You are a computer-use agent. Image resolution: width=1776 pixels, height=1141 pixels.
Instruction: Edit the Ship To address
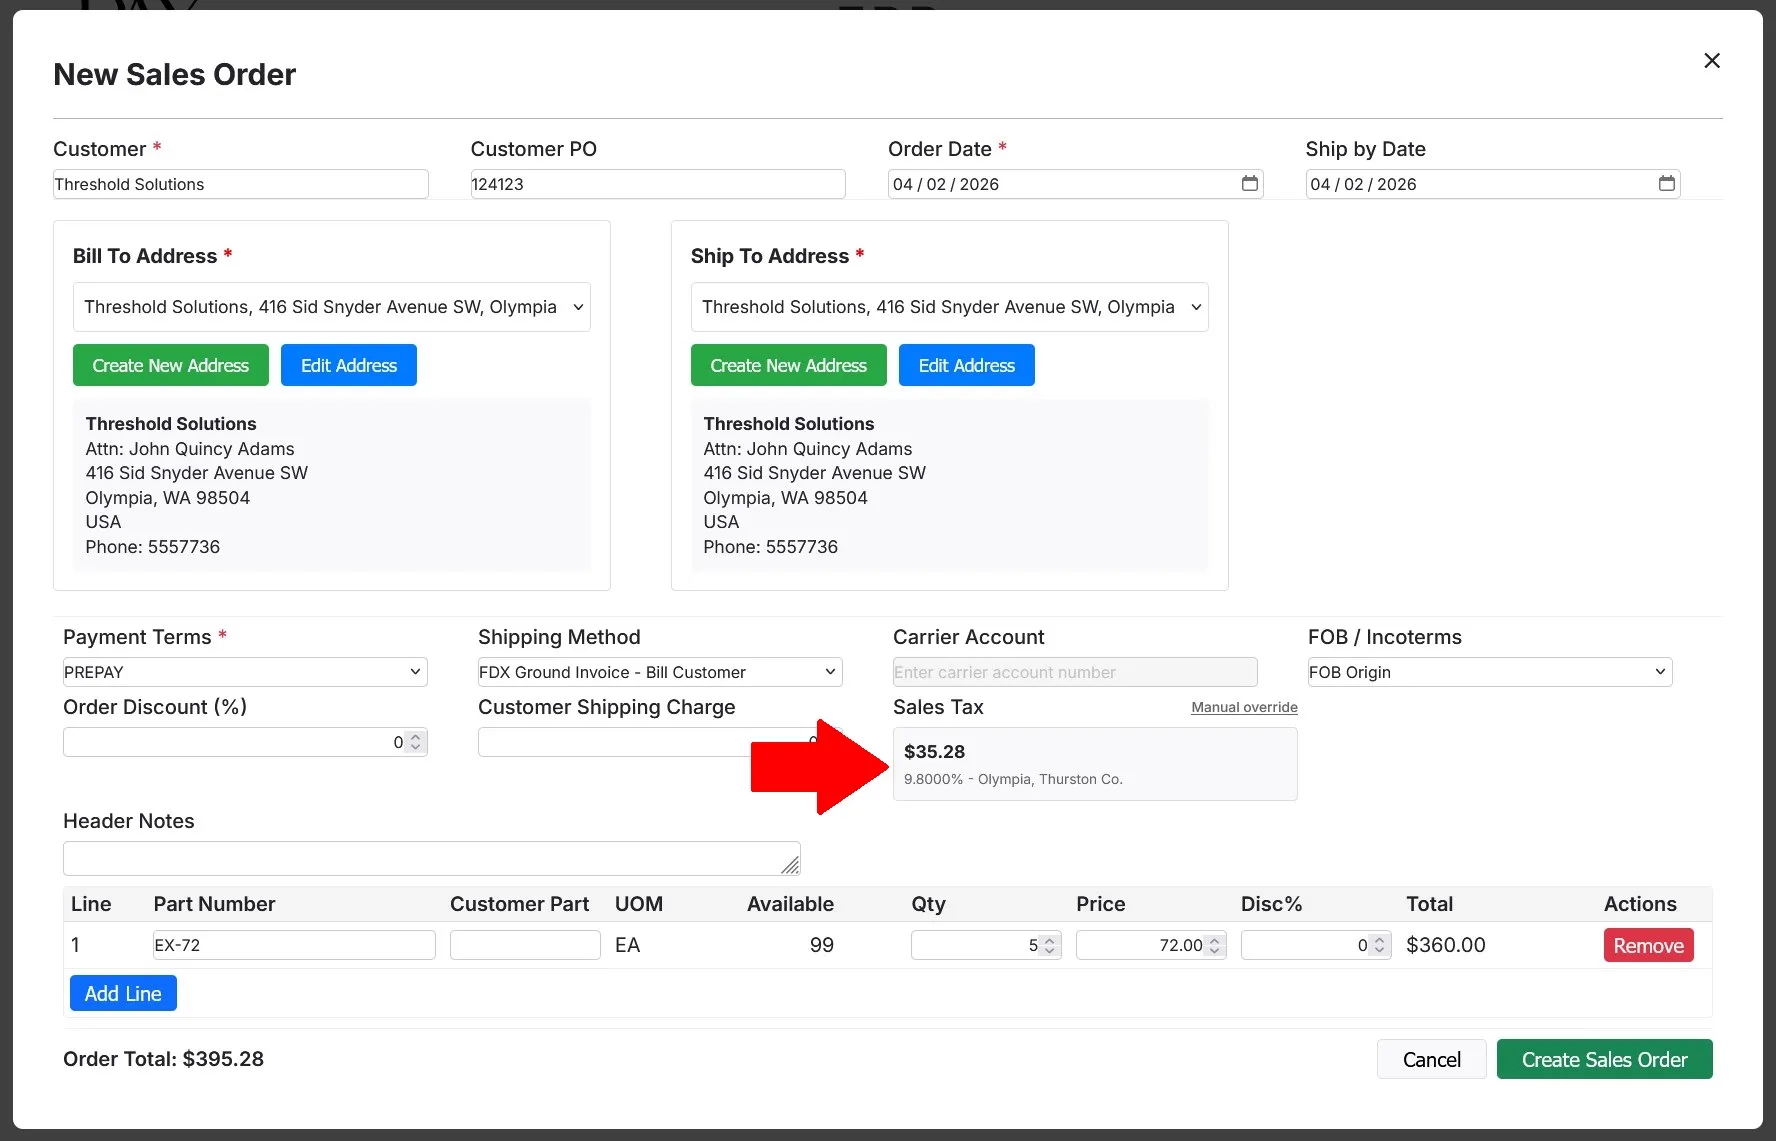click(965, 365)
